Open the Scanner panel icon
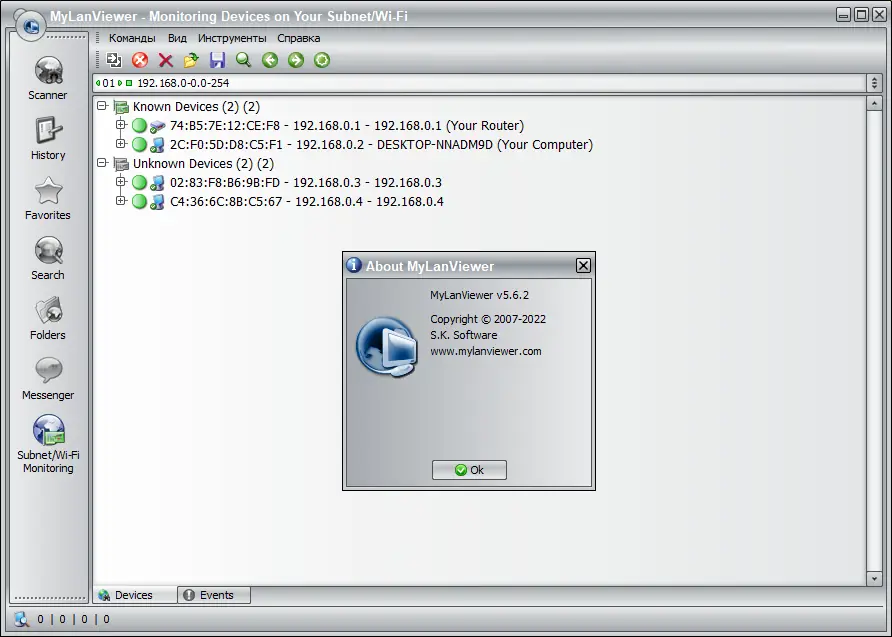 48,71
